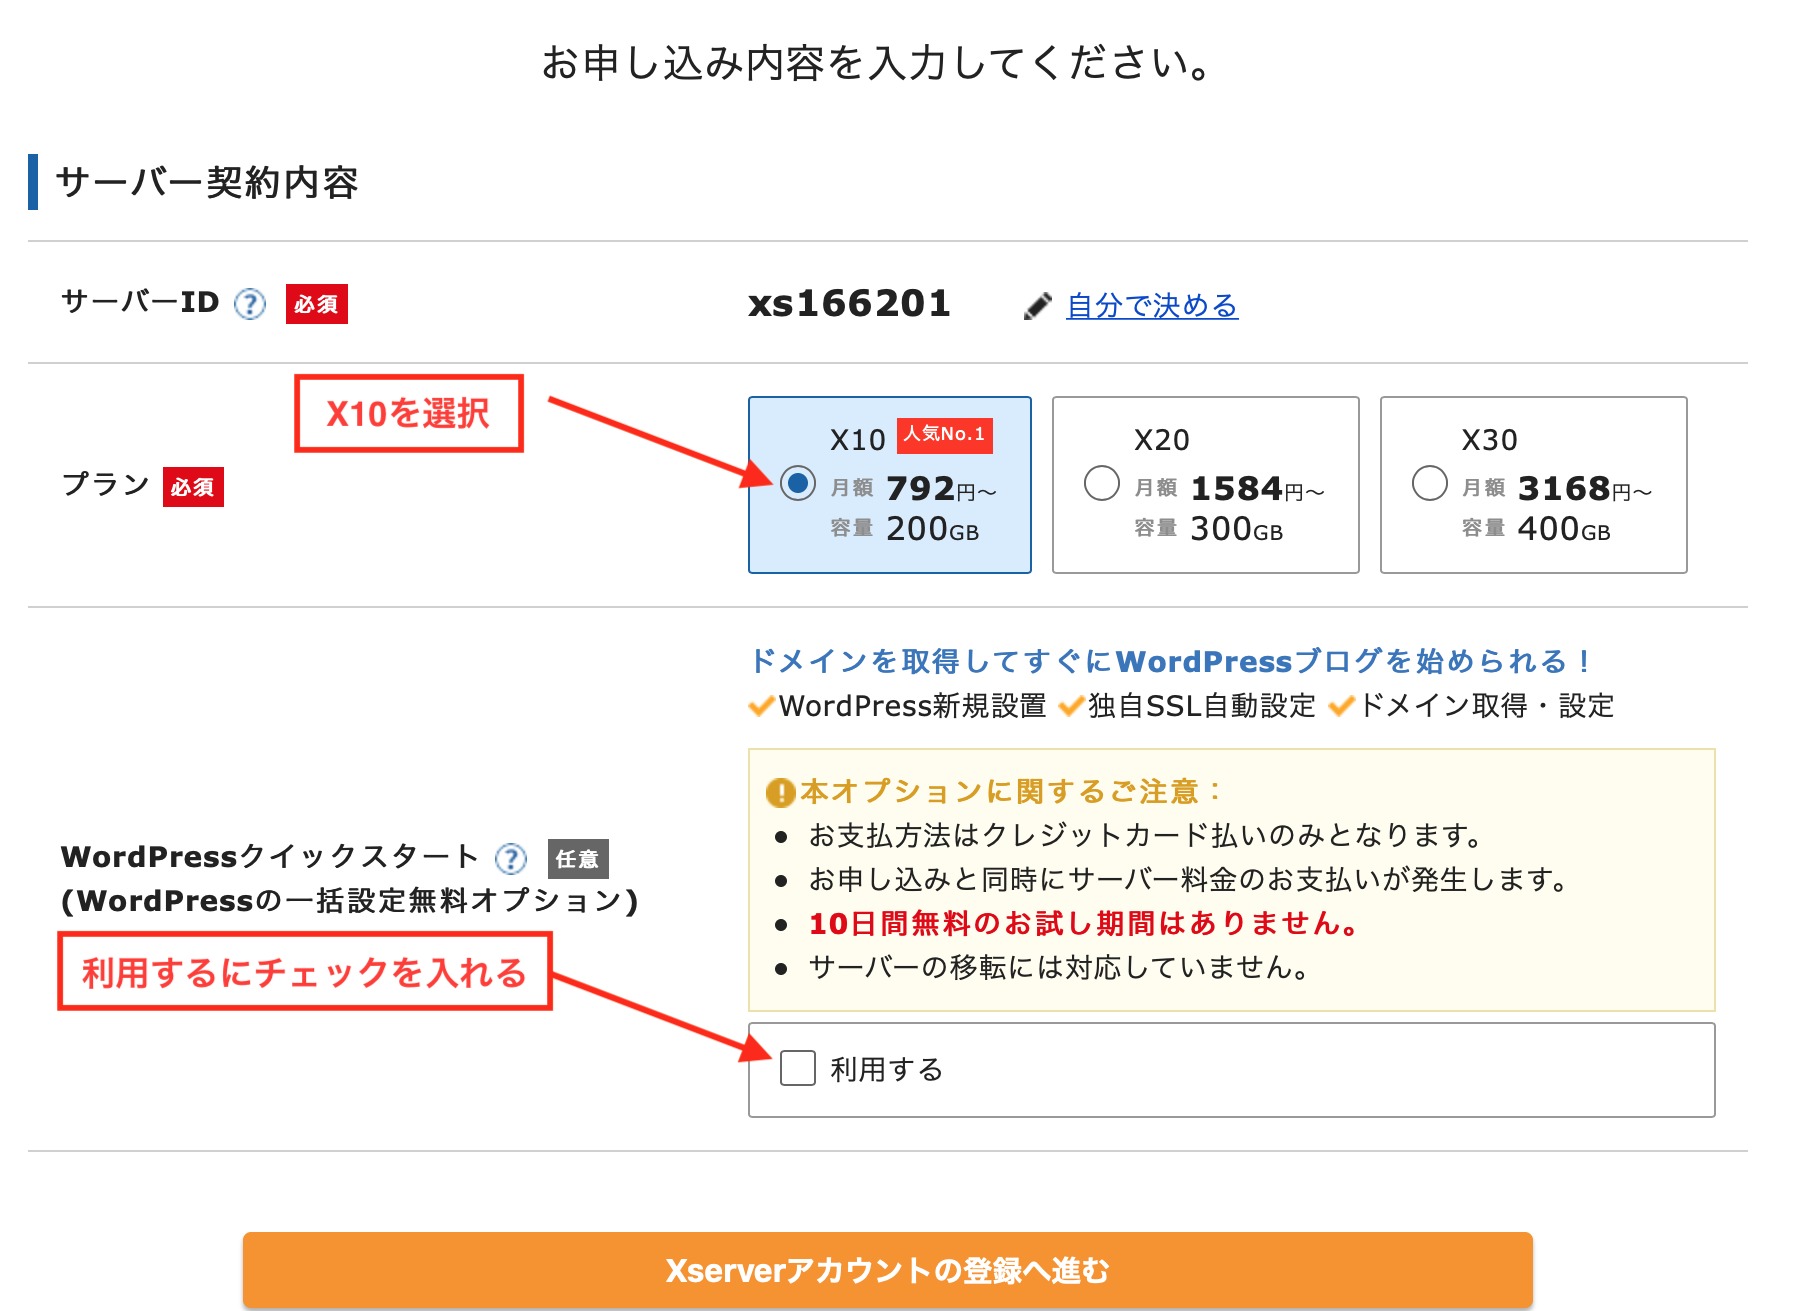This screenshot has width=1802, height=1311.
Task: Click the 利用する label text
Action: tap(887, 1069)
